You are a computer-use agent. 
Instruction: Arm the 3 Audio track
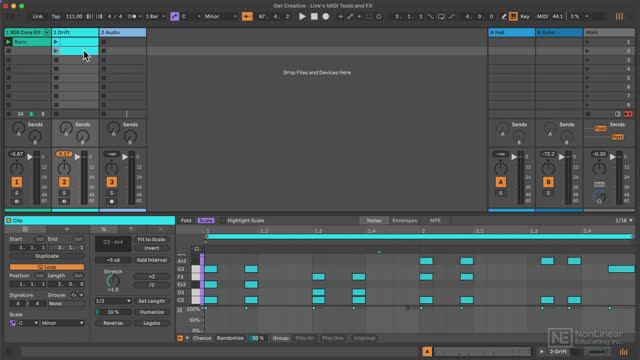111,201
